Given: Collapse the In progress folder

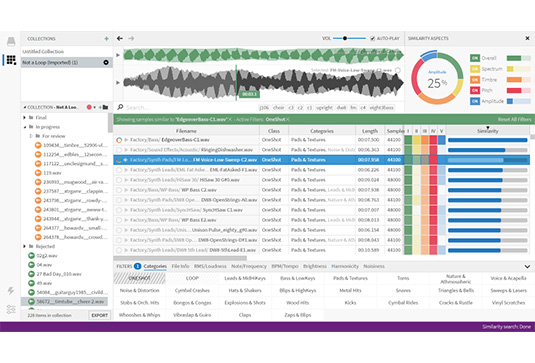Looking at the screenshot, I should click(25, 127).
